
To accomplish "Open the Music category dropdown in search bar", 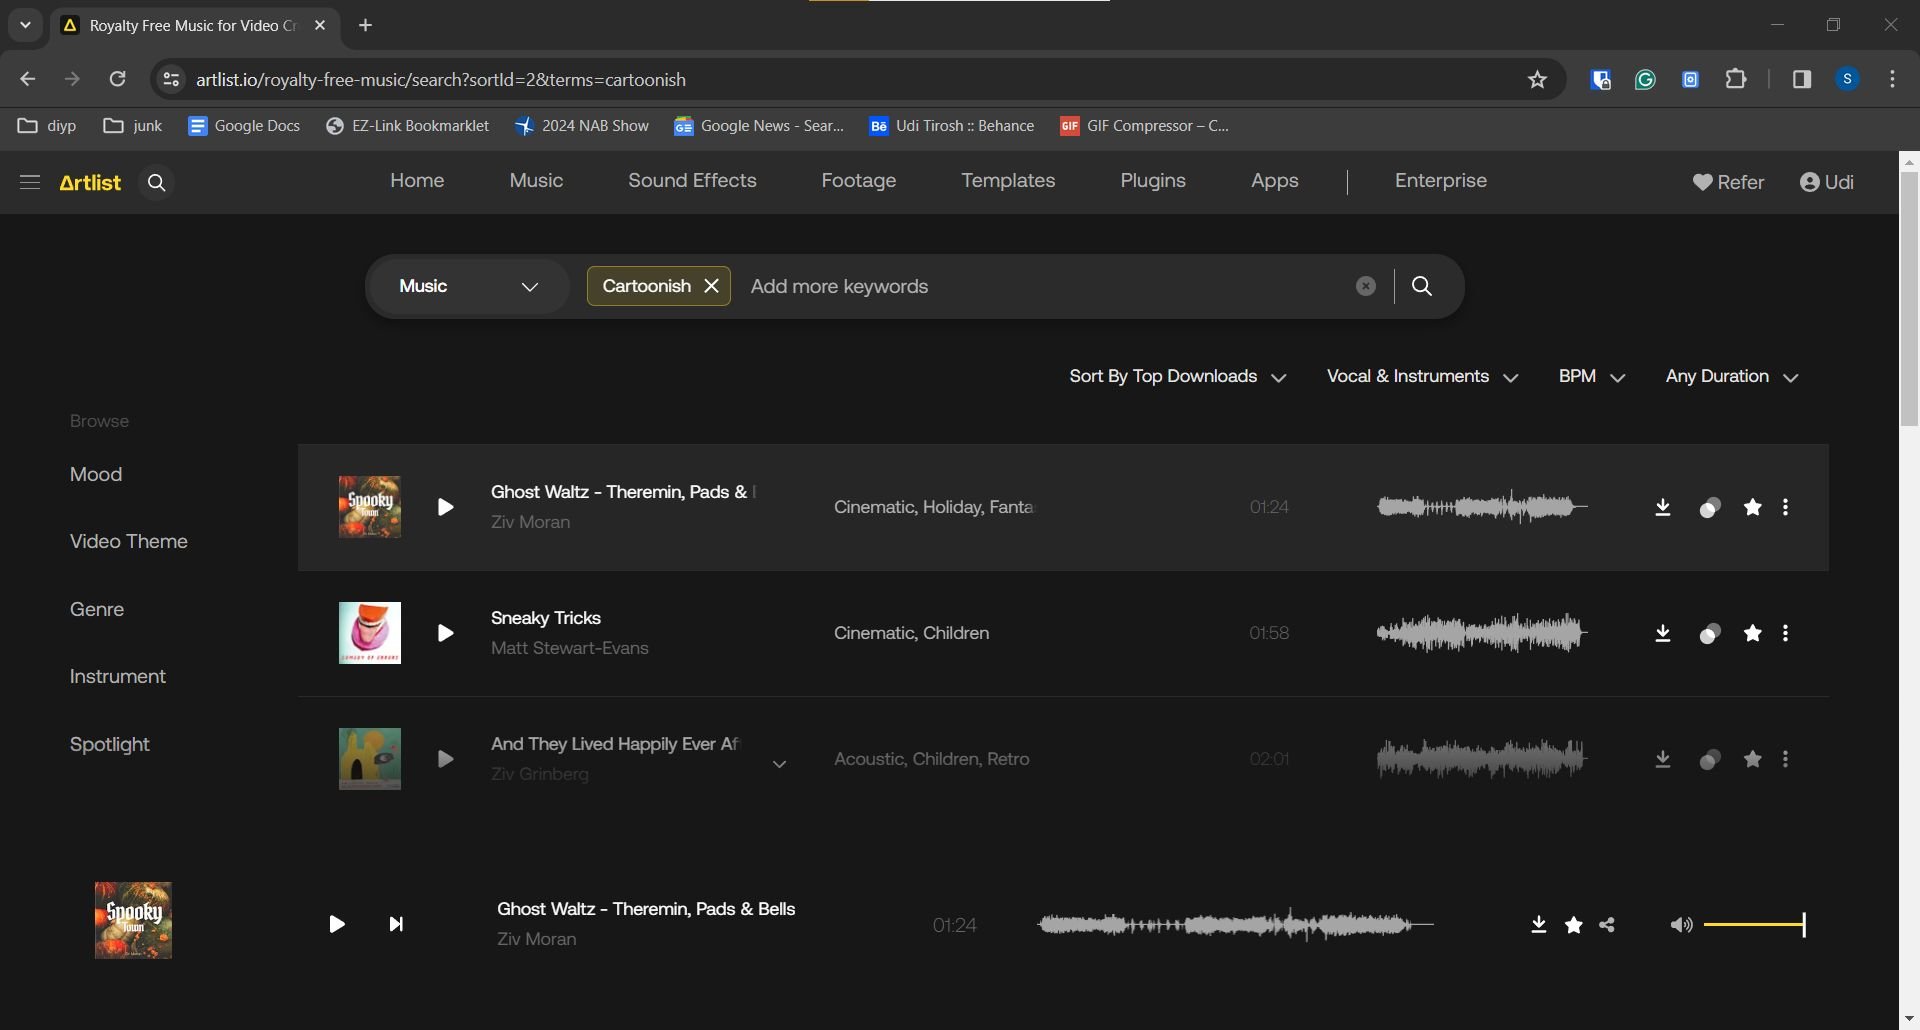I will (469, 286).
